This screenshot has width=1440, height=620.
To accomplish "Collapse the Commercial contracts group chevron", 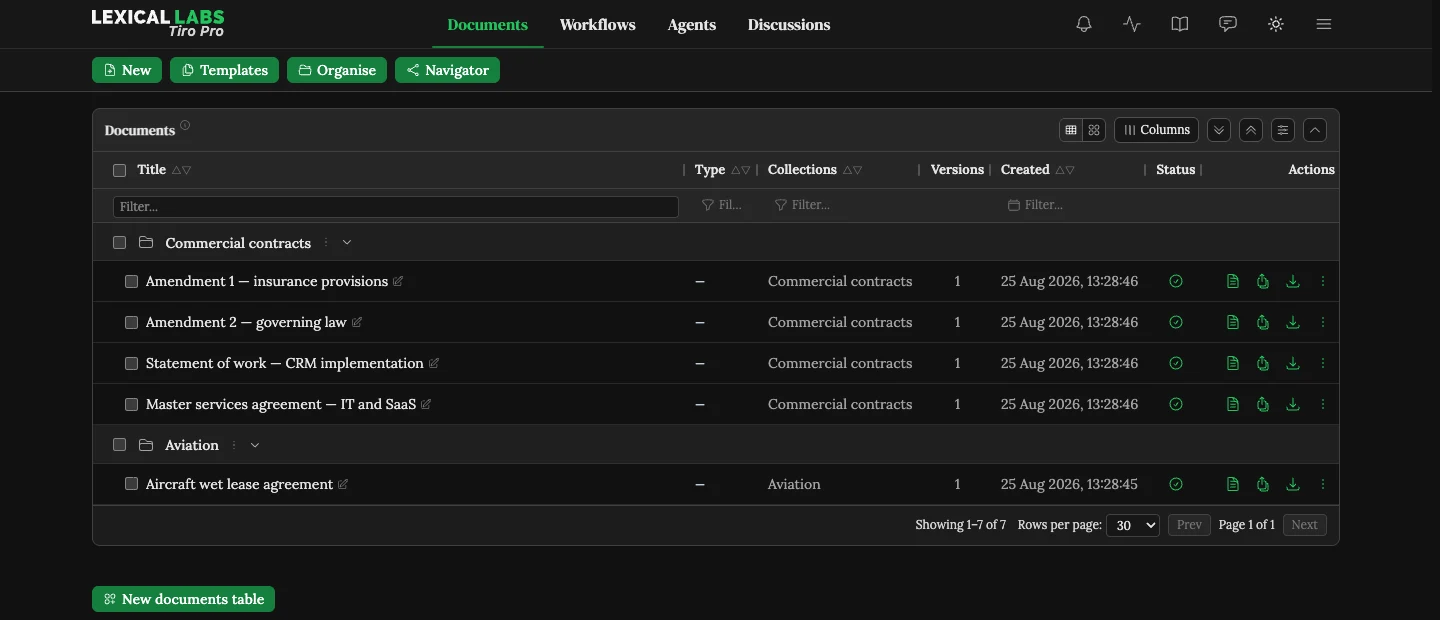I will click(x=347, y=243).
